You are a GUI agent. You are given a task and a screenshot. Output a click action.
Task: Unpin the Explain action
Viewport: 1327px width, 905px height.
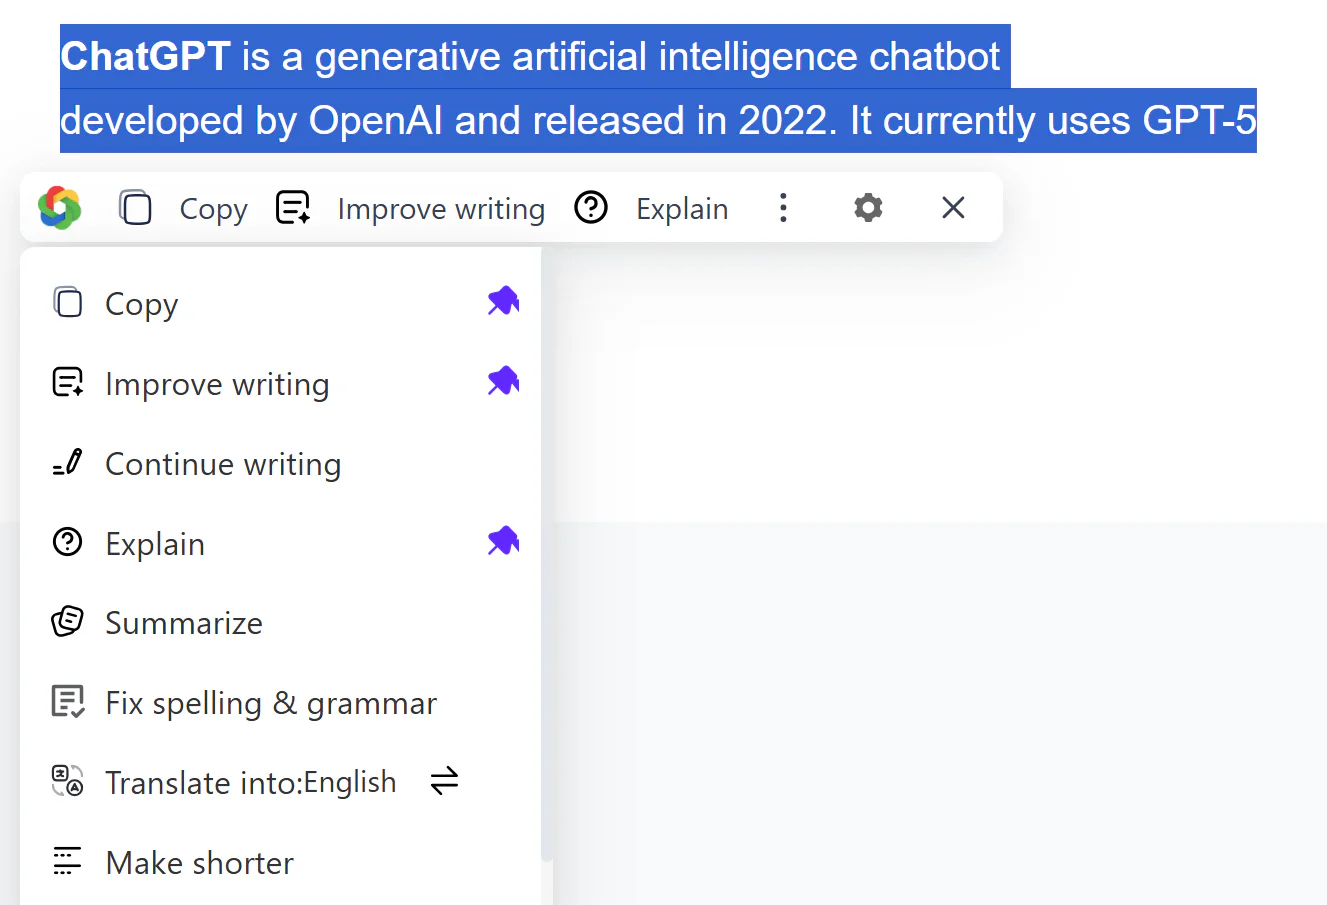click(503, 541)
